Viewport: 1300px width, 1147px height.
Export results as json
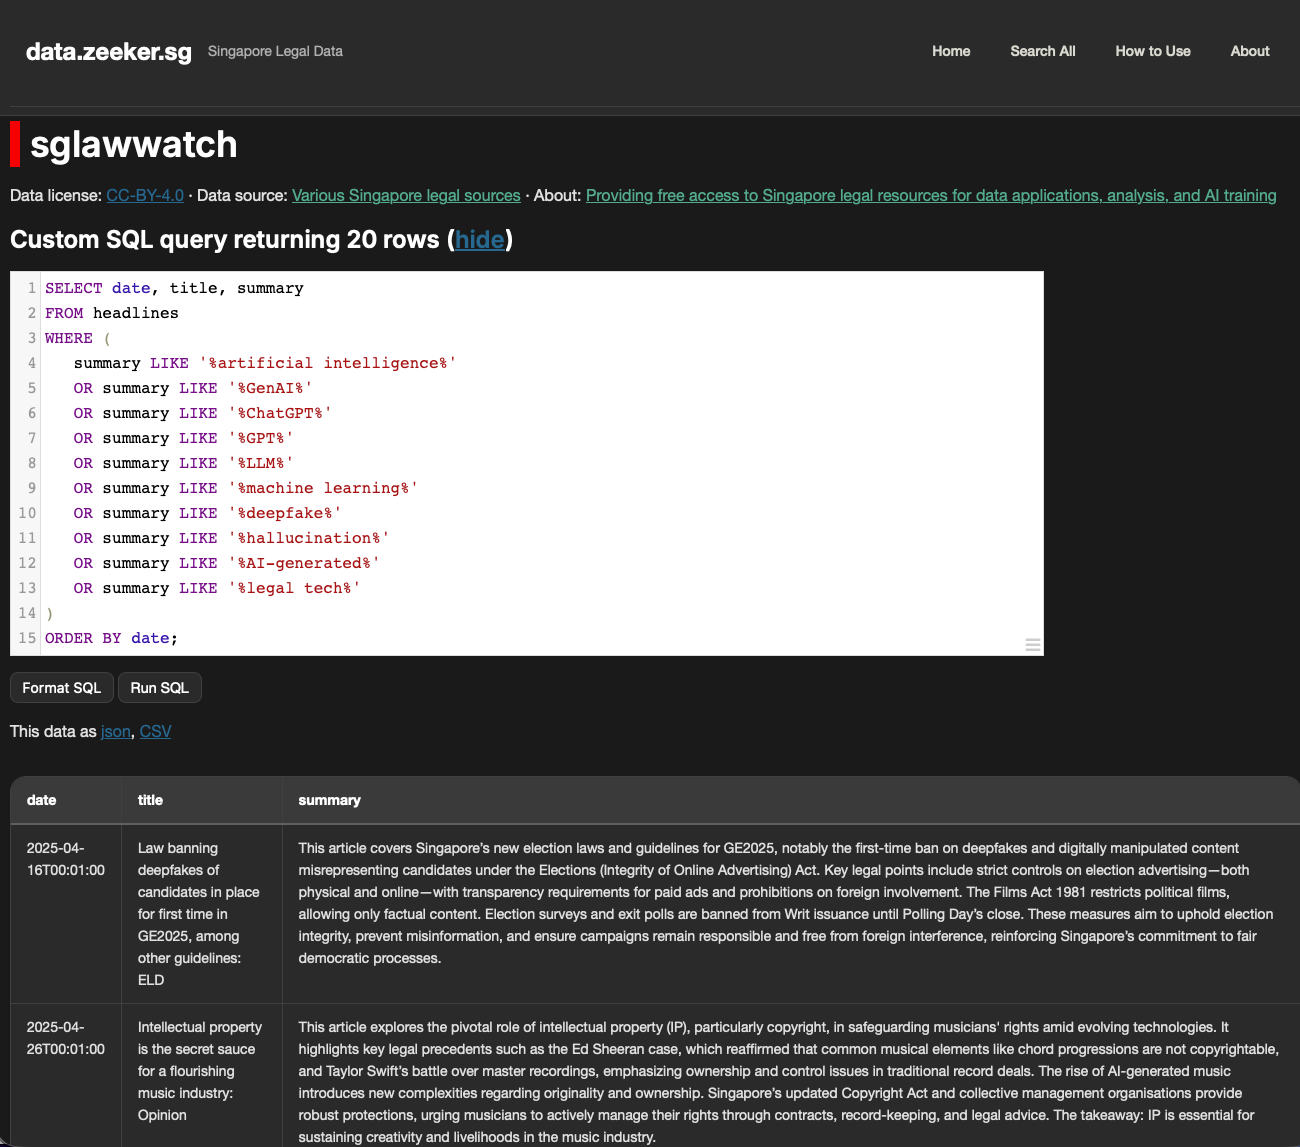tap(115, 731)
